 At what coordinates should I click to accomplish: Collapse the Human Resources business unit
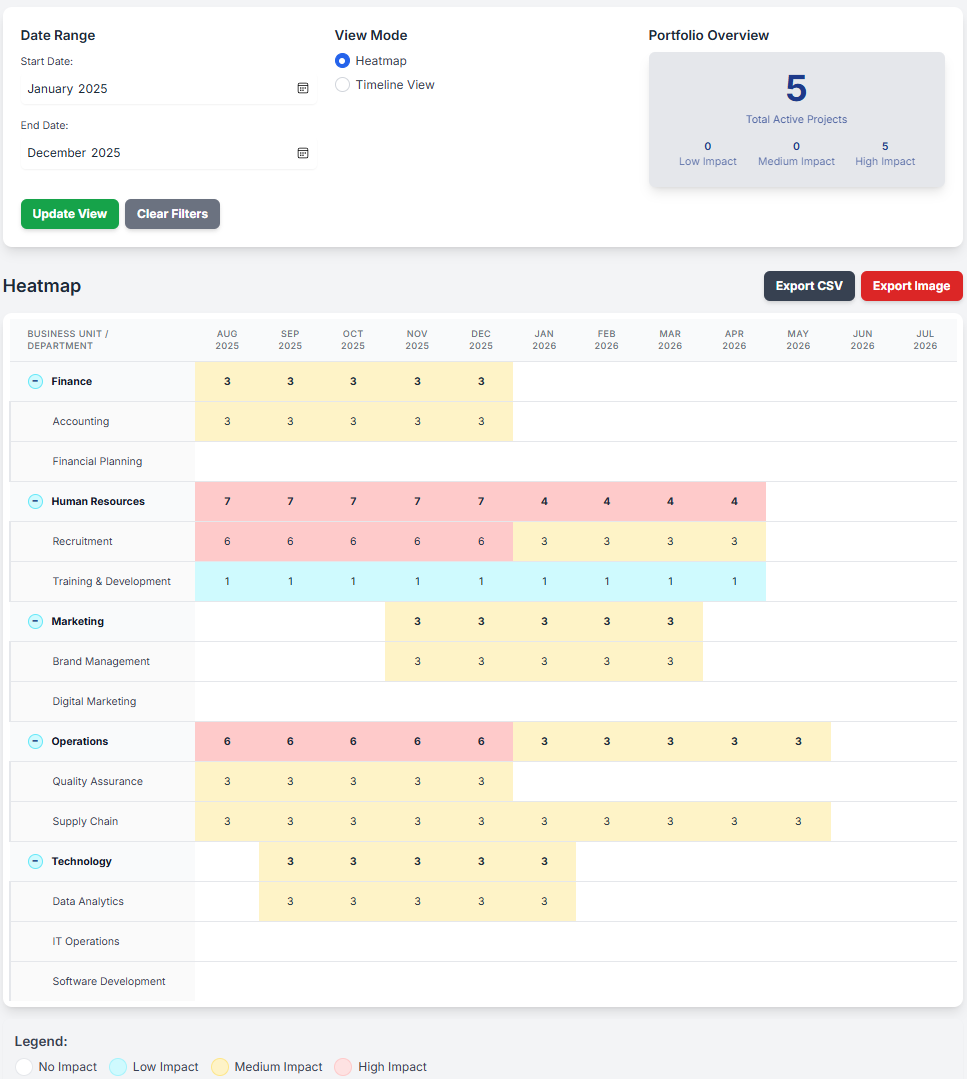pos(35,501)
